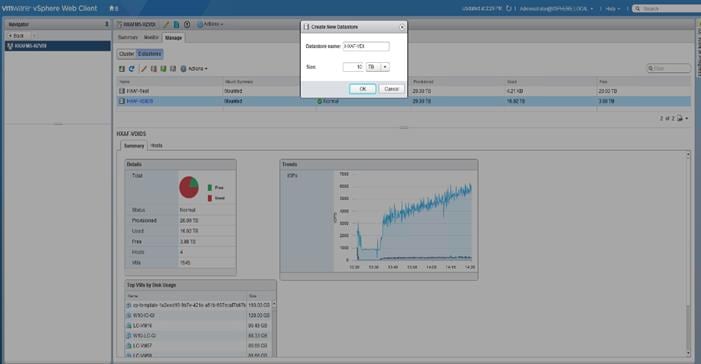Click the green datastore icon in toolbar
The image size is (701, 364).
coord(163,69)
